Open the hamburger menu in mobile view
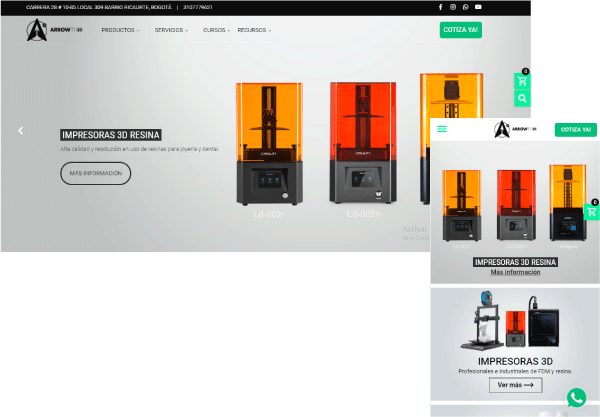Viewport: 600px width, 417px height. point(442,129)
